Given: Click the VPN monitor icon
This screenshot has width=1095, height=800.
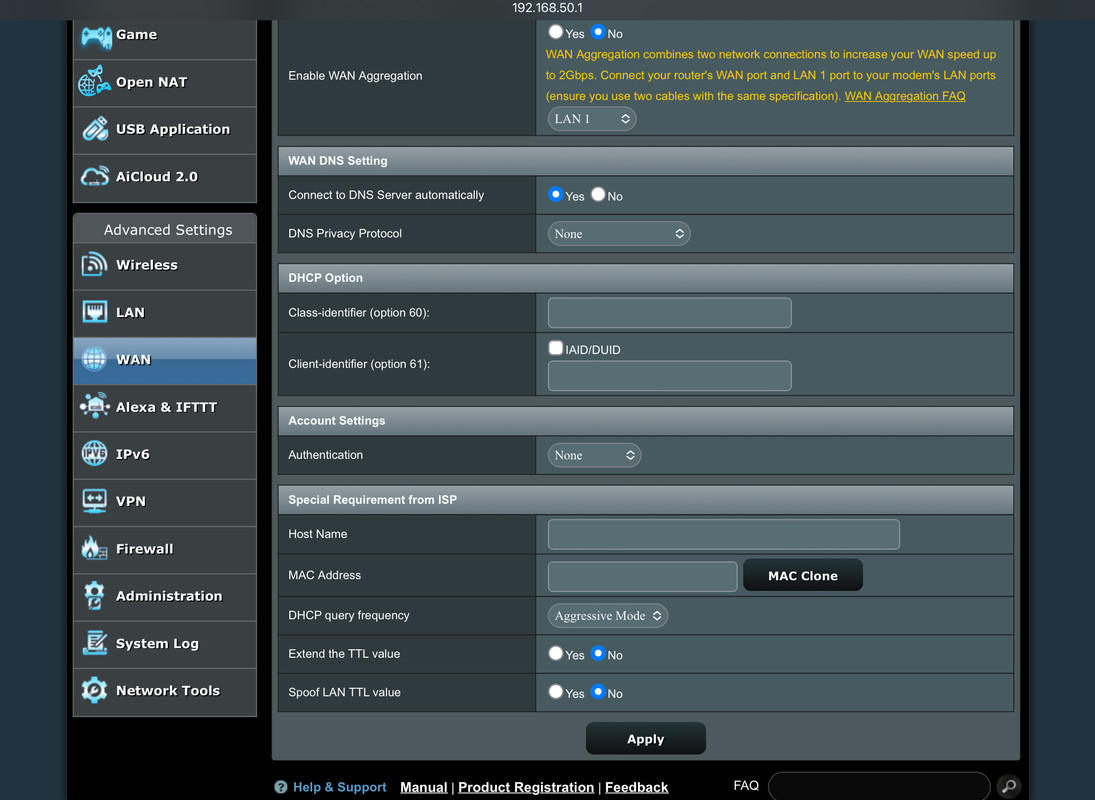Looking at the screenshot, I should [94, 501].
